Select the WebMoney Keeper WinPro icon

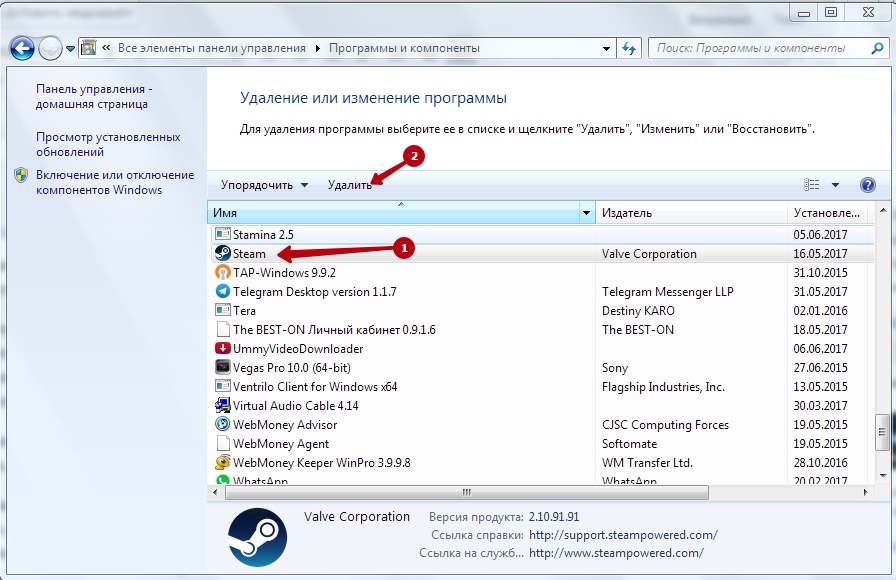222,462
